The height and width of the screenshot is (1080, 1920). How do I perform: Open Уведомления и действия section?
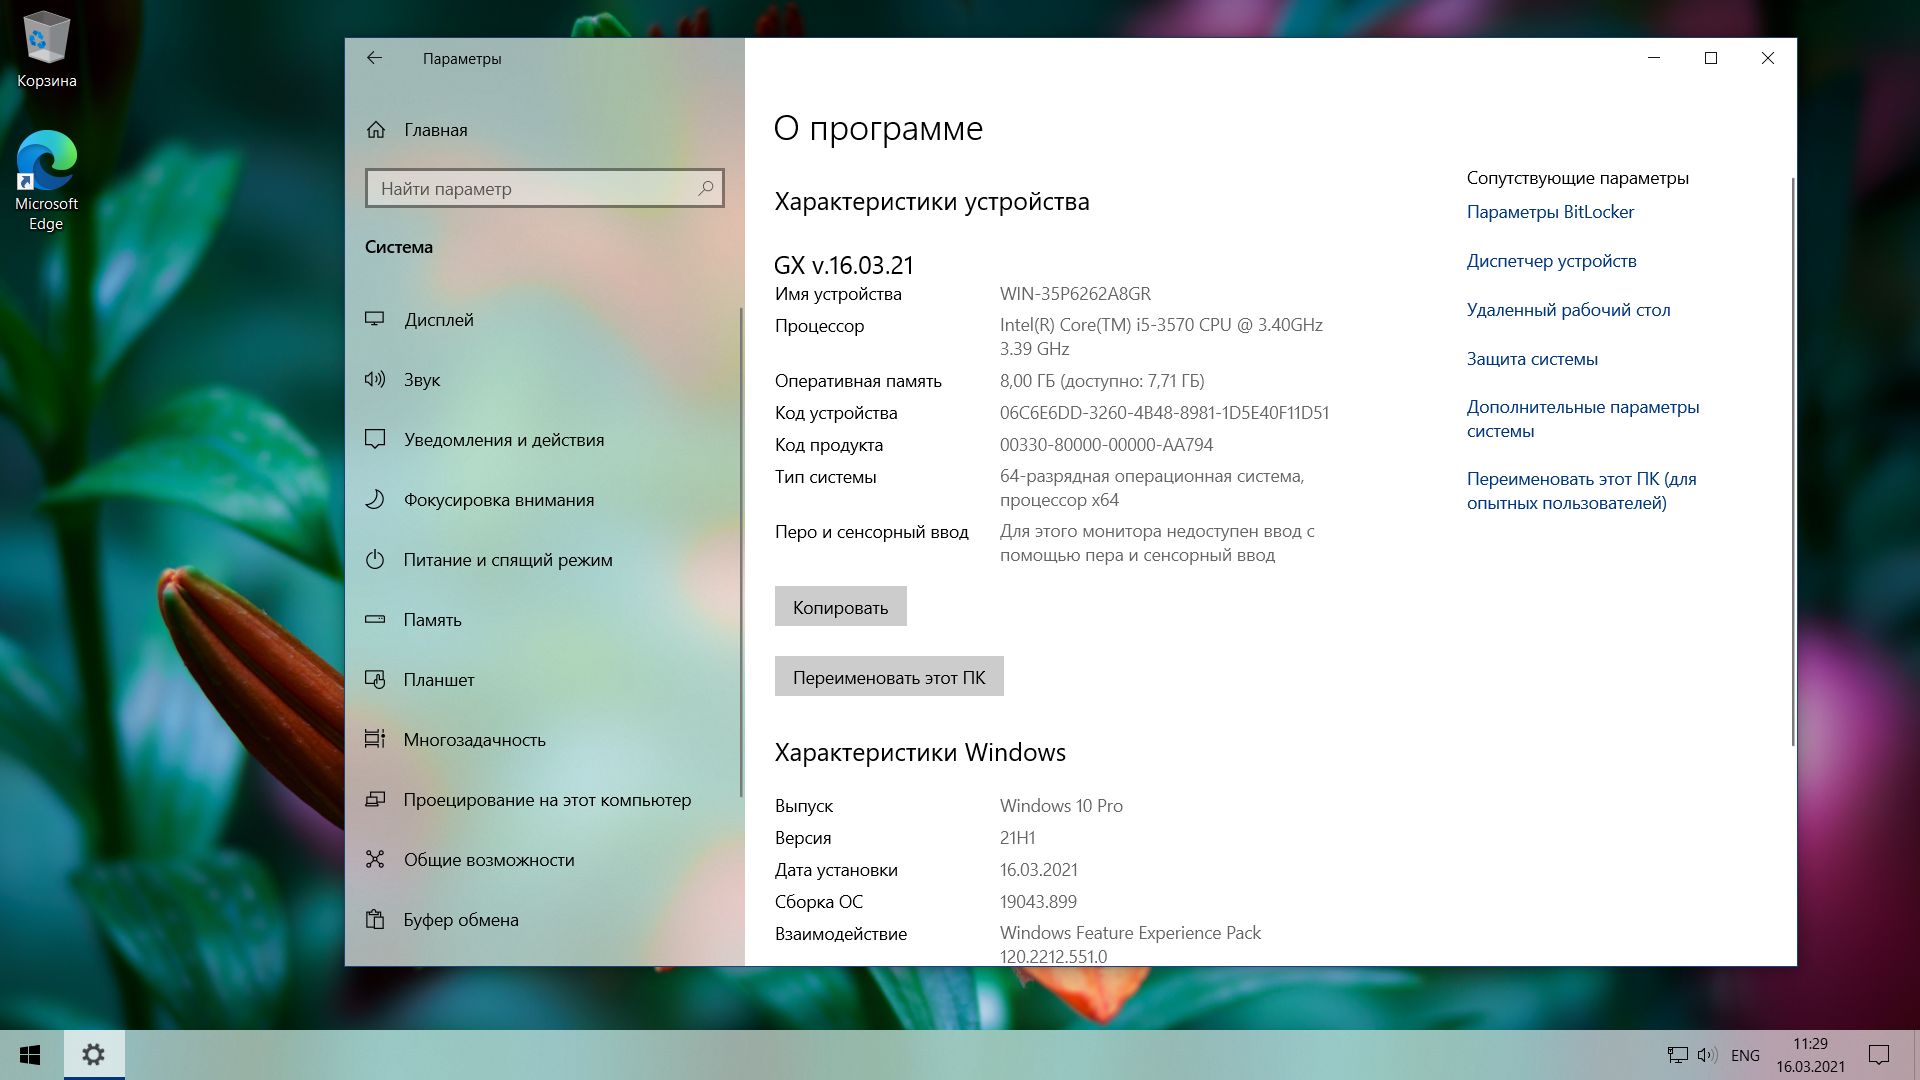(x=503, y=440)
